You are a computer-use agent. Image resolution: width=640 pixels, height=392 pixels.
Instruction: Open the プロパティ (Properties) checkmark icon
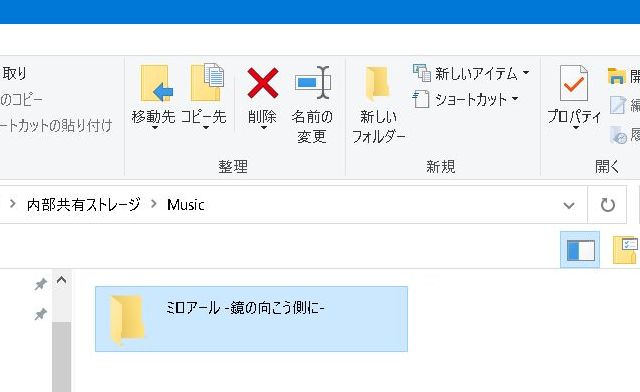(573, 83)
